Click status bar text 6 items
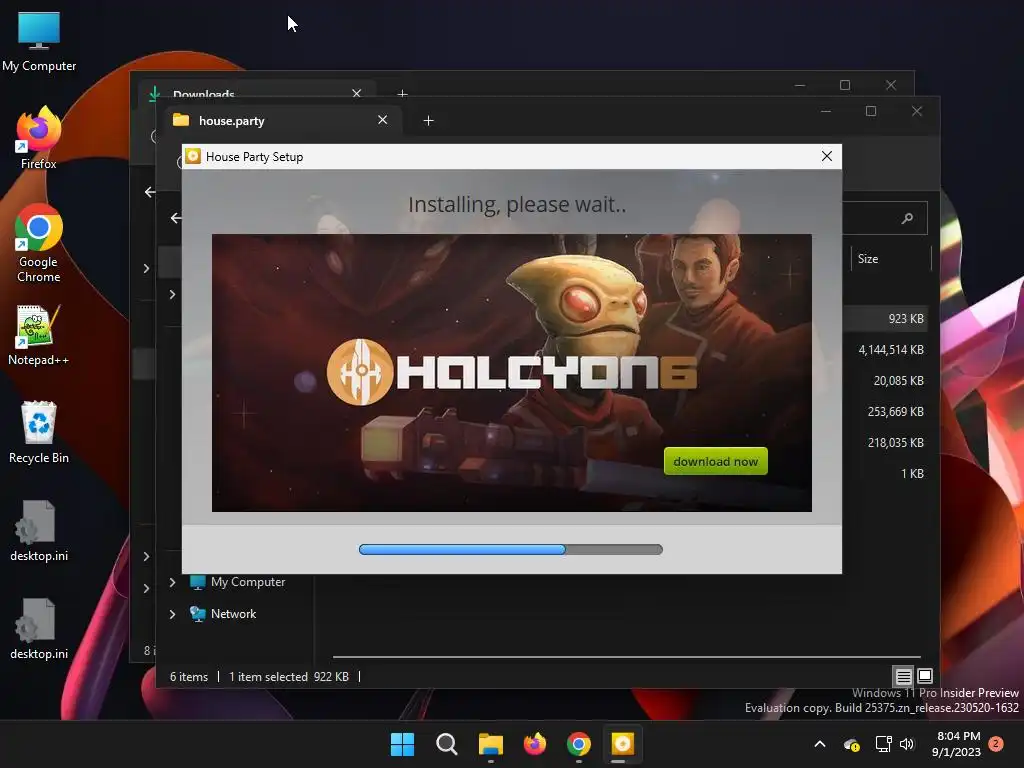1024x768 pixels. tap(189, 677)
